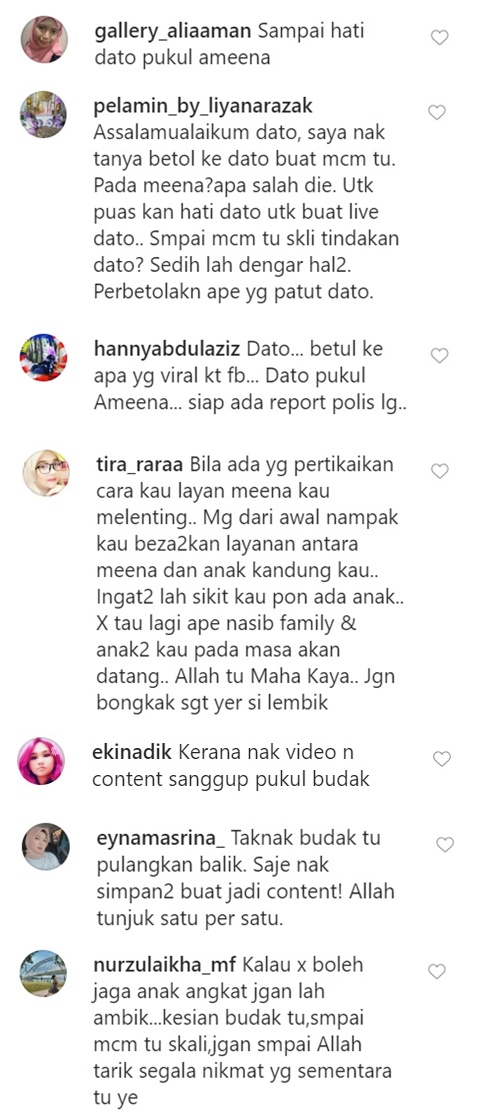Like gallery_aliaaman's comment with the heart
The image size is (487, 1117).
pos(439,37)
